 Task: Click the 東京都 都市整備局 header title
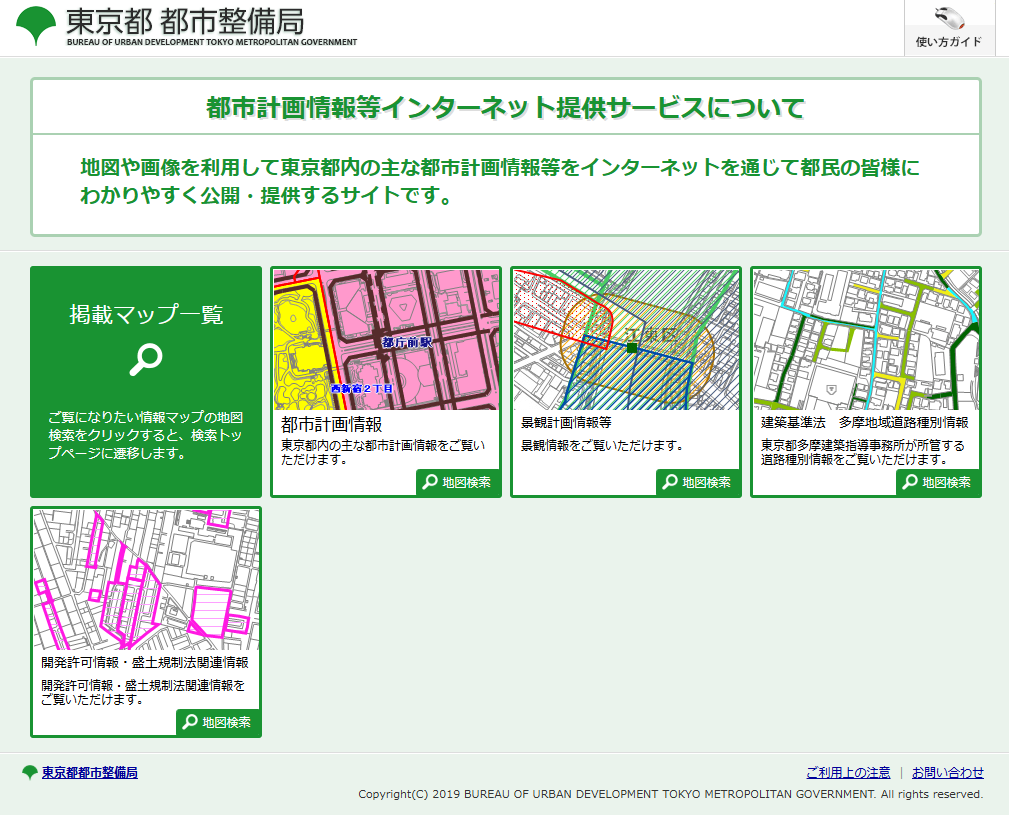(185, 21)
